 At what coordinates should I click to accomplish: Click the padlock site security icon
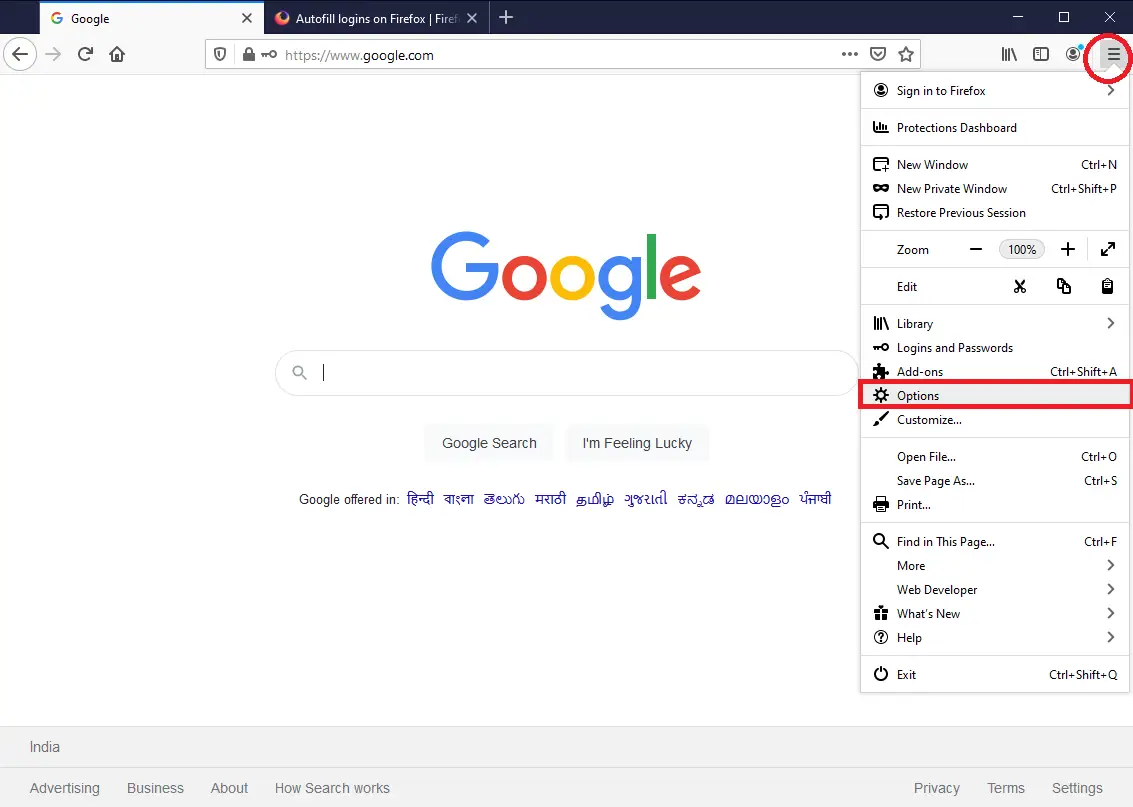click(x=249, y=55)
